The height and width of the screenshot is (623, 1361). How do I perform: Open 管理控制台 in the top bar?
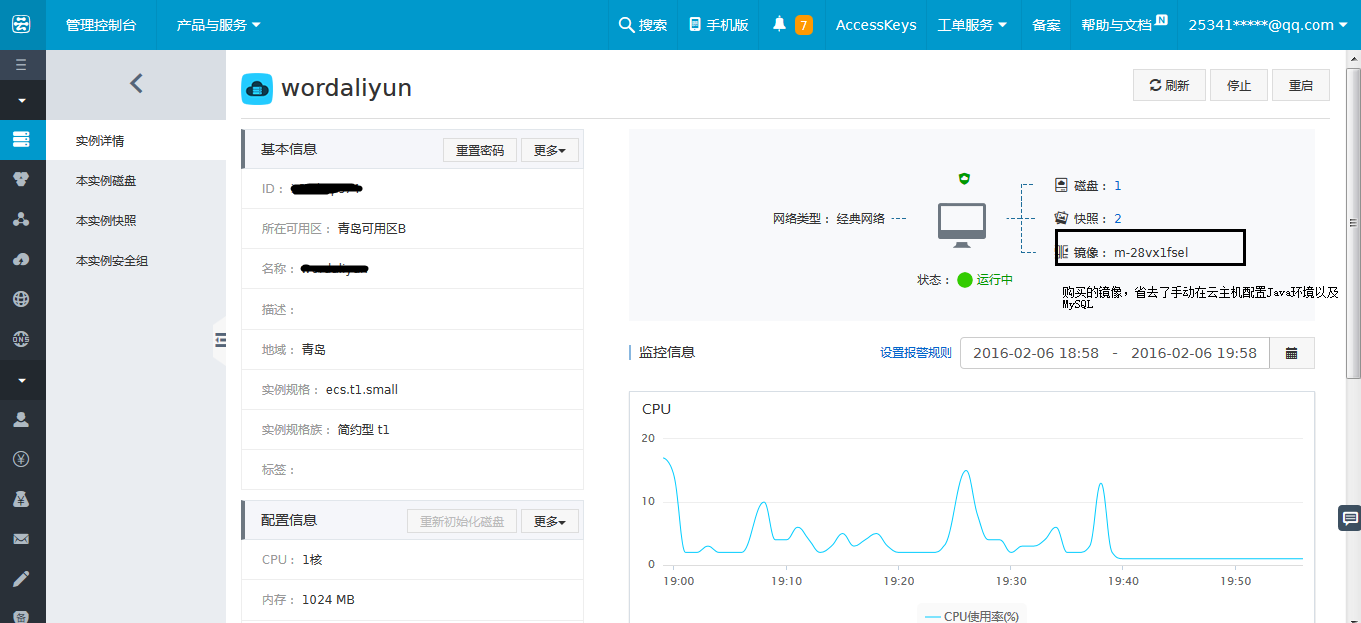point(101,25)
